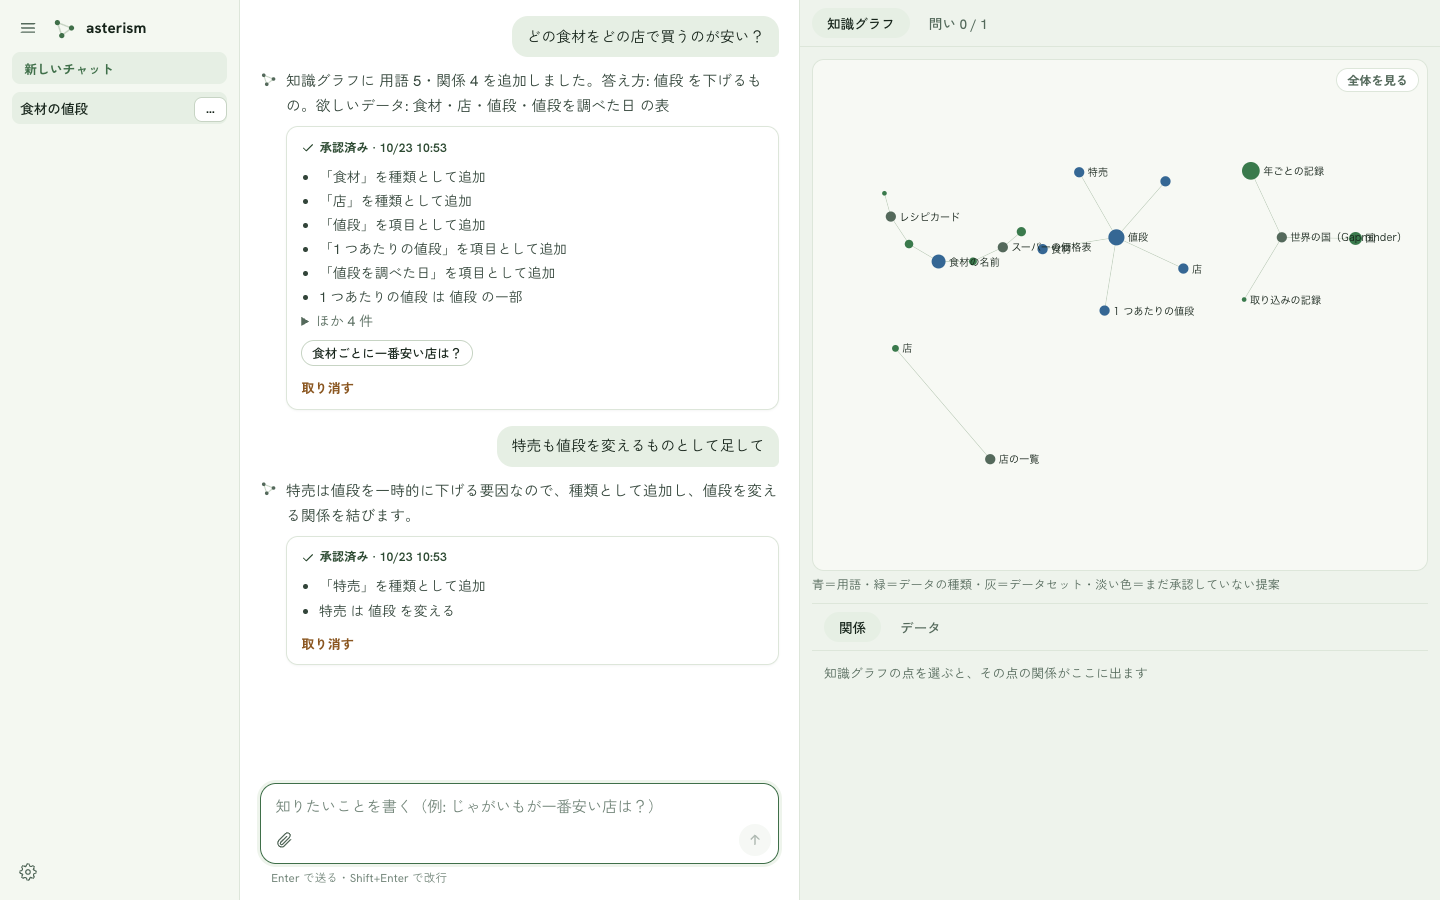The height and width of the screenshot is (900, 1440).
Task: Click the graph color legend text
Action: [1046, 585]
